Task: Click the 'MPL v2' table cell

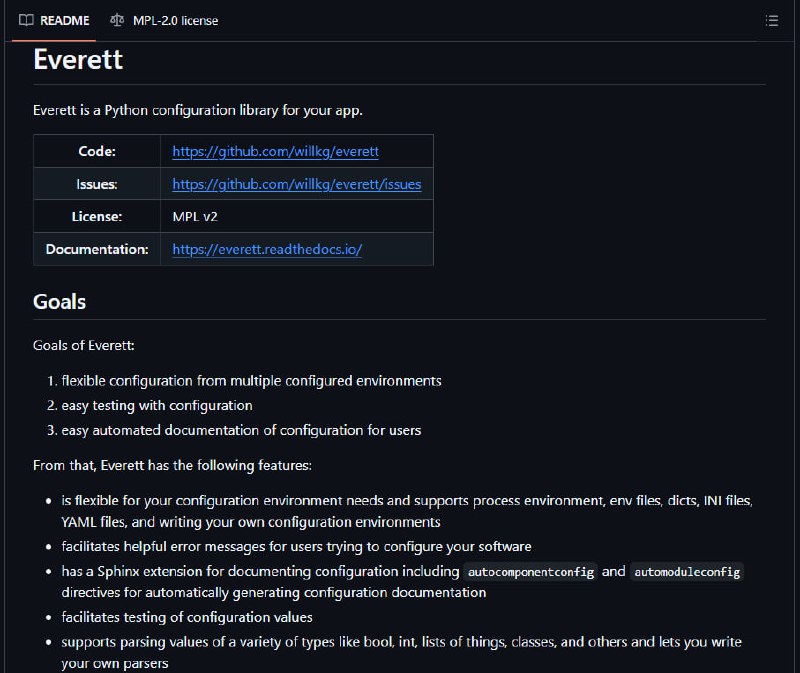Action: [x=297, y=216]
